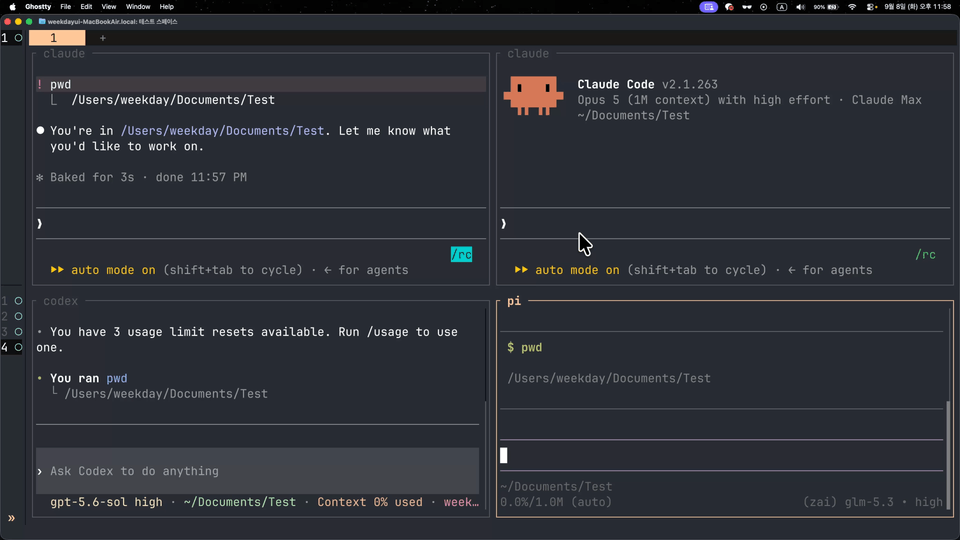Click 'auto mode on' in left claude pane
The width and height of the screenshot is (960, 540).
click(x=113, y=270)
